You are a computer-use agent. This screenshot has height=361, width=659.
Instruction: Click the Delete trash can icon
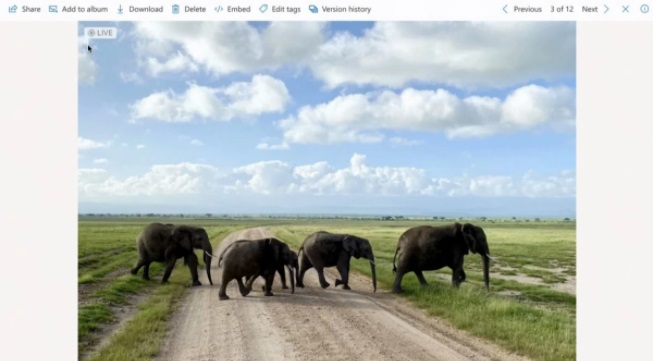pos(176,9)
